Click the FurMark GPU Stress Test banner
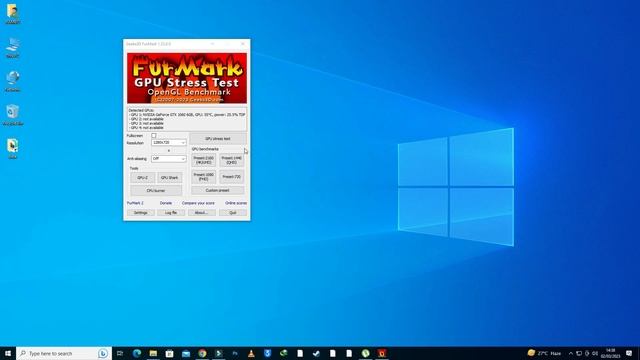This screenshot has width=640, height=360. pos(187,78)
